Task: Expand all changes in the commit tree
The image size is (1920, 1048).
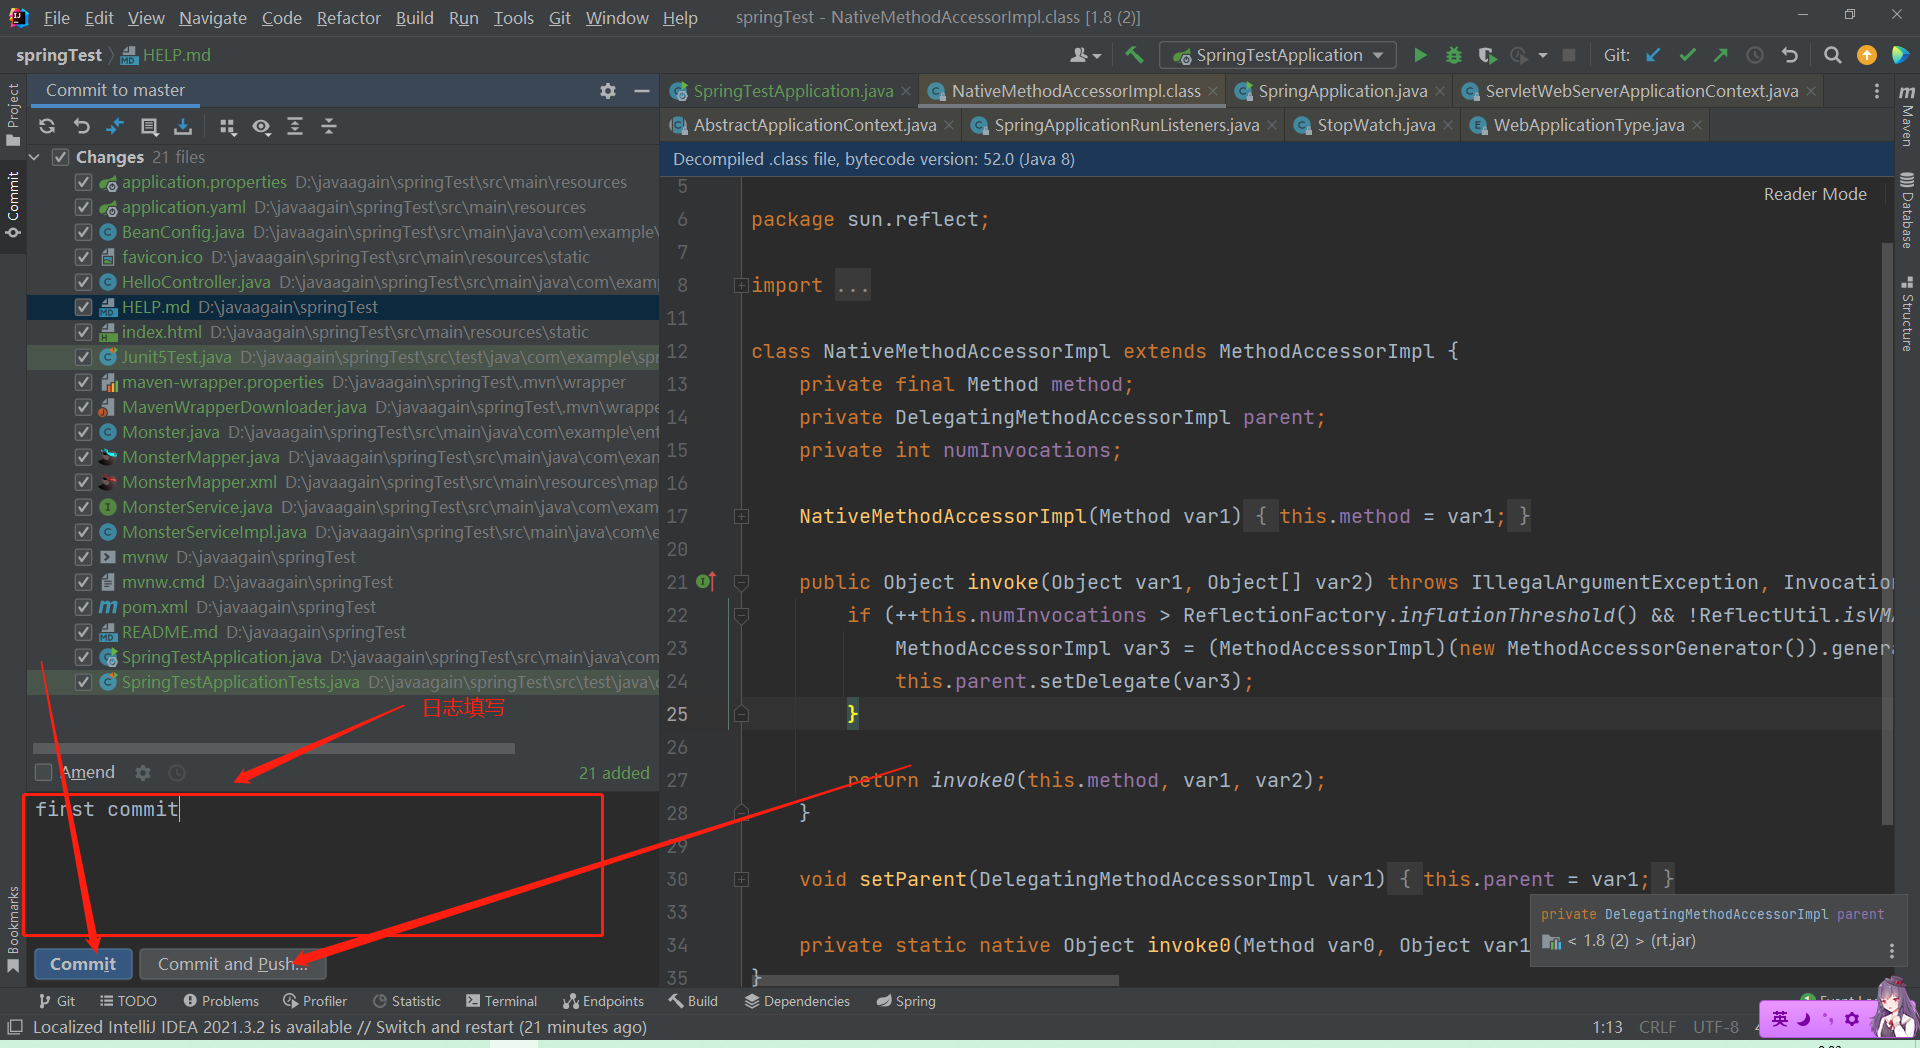Action: pos(295,126)
